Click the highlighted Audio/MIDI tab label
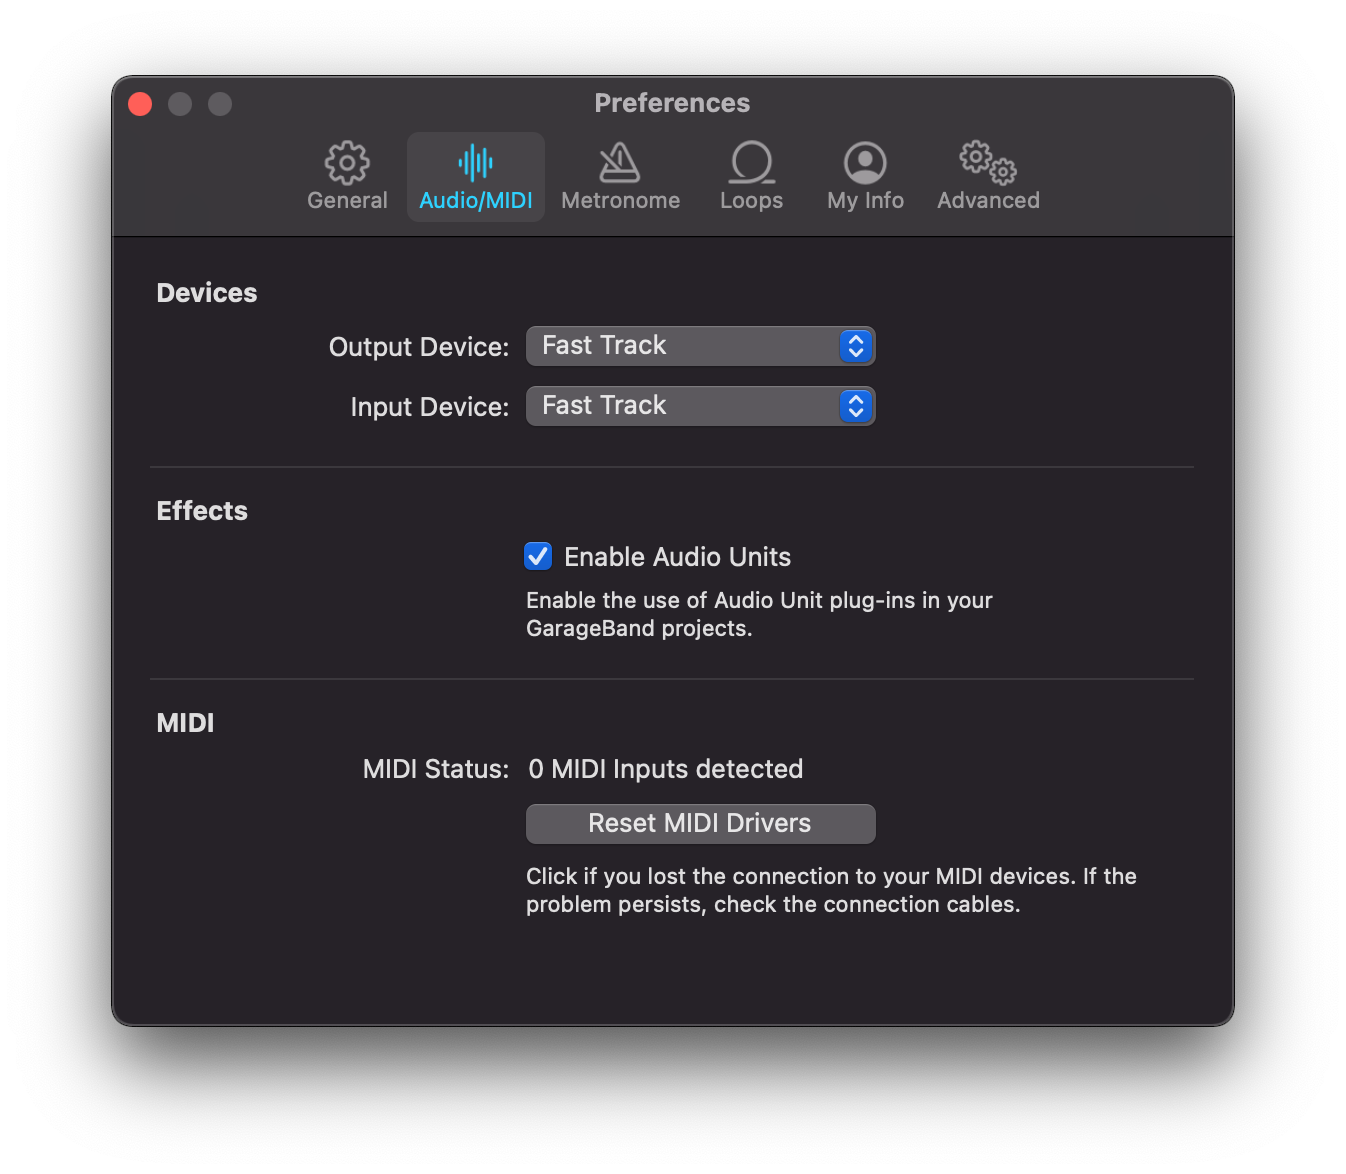Screen dimensions: 1346x1174 475,199
